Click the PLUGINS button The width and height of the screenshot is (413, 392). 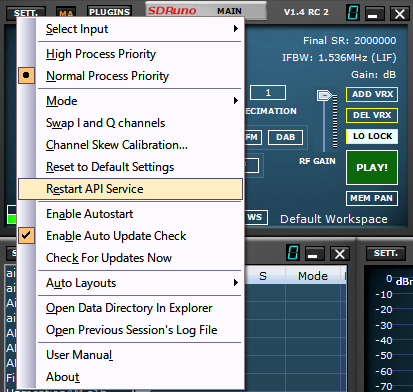[109, 12]
